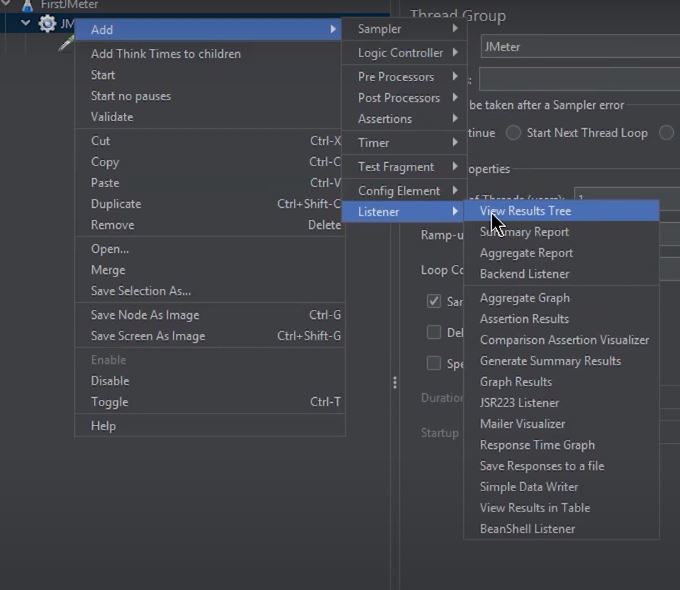Click the FirstJMeter test plan flask icon

(27, 5)
